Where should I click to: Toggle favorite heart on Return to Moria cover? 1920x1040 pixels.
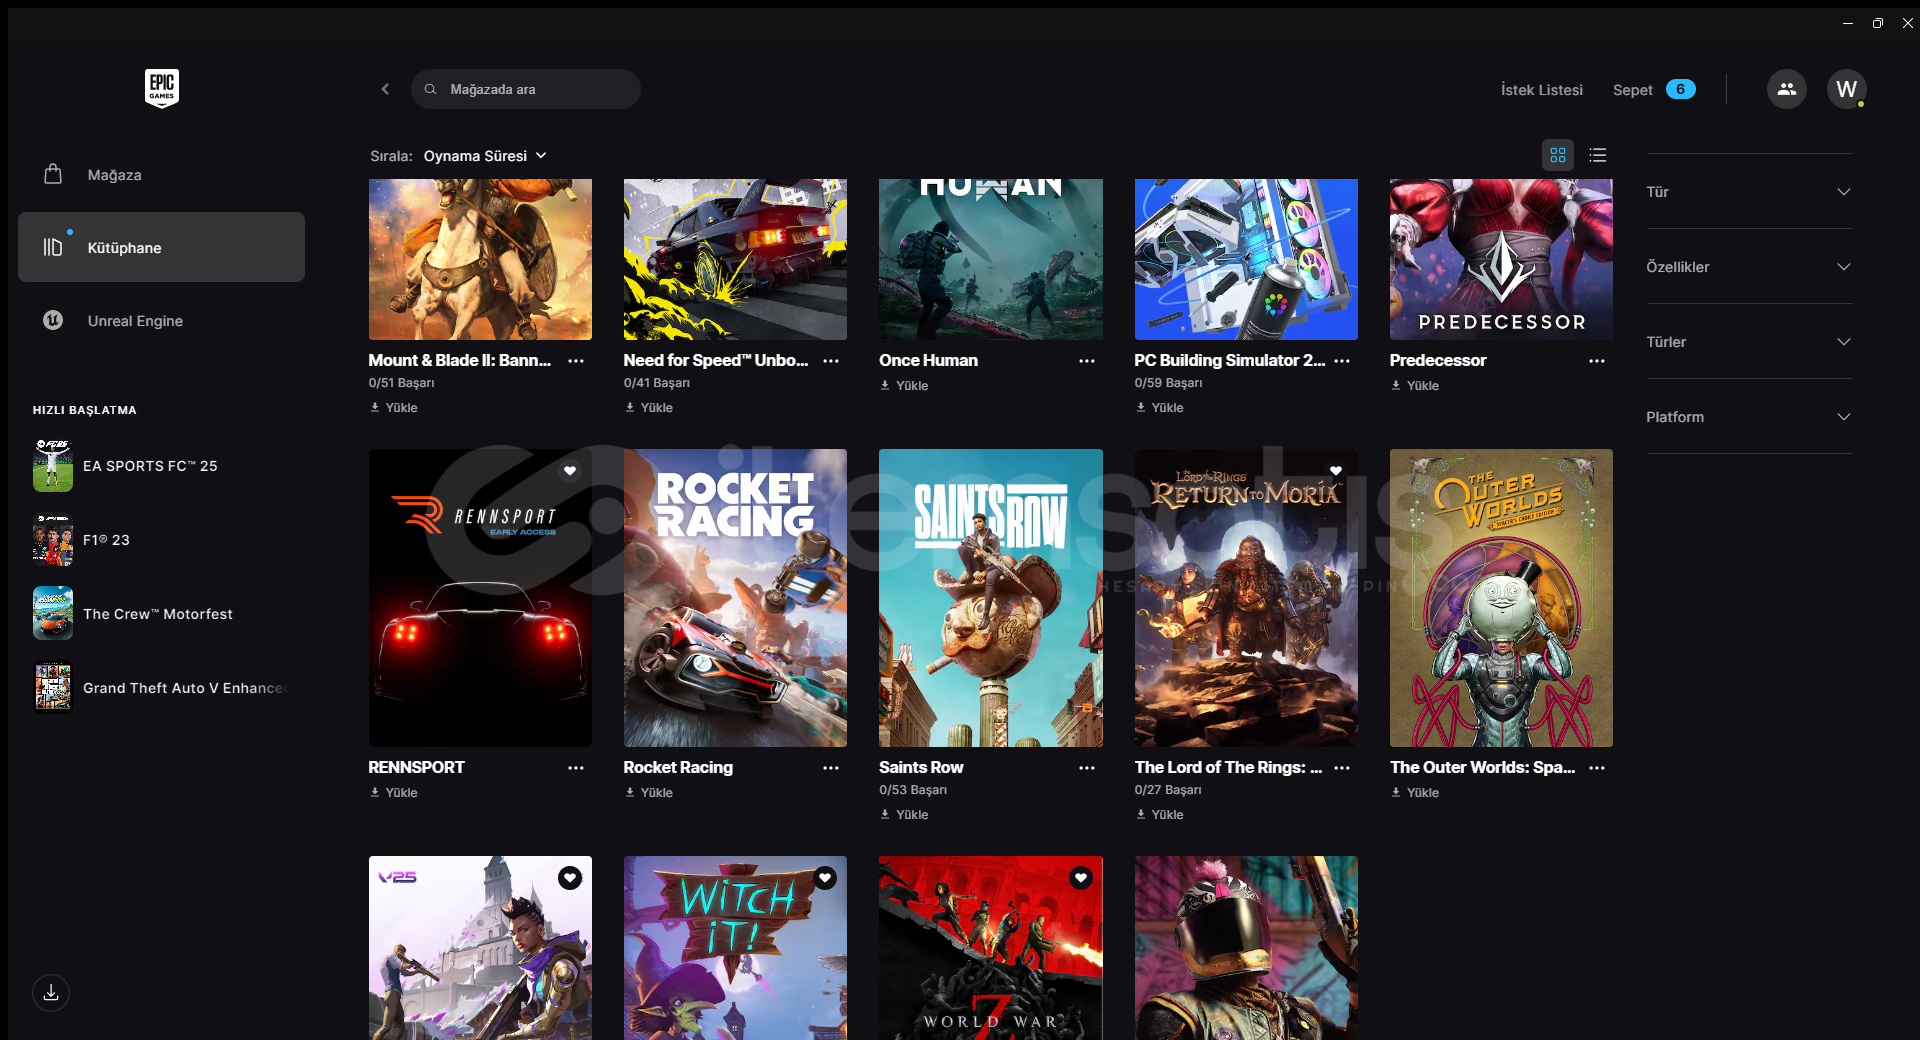click(1336, 471)
